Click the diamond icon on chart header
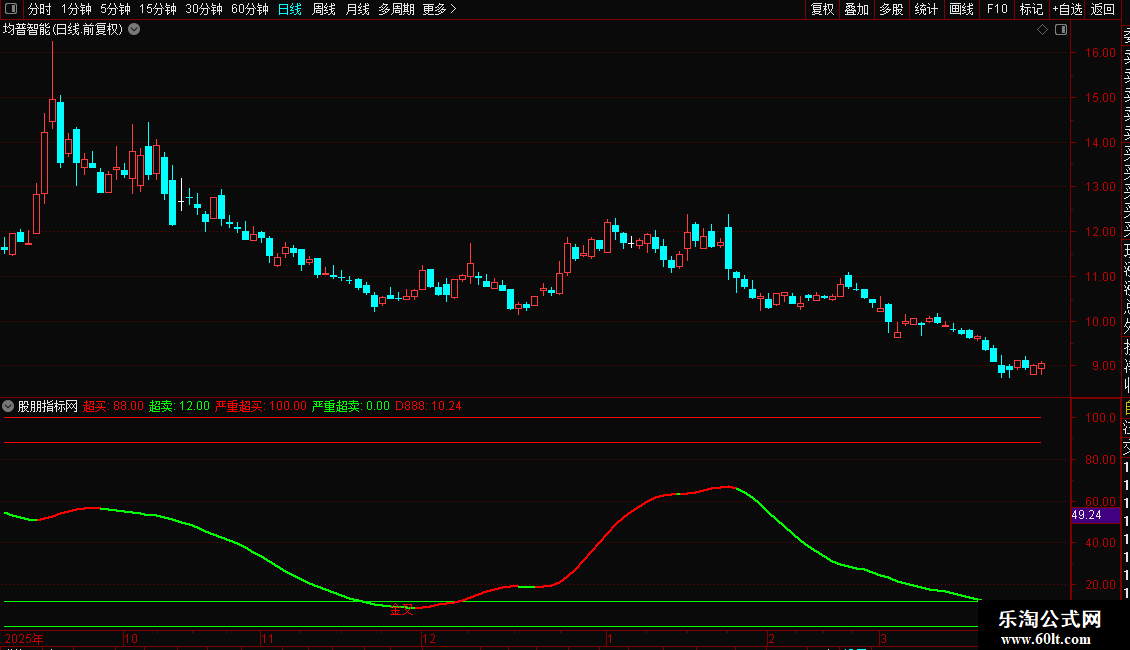Screen dimensions: 1130x650 tap(1042, 30)
